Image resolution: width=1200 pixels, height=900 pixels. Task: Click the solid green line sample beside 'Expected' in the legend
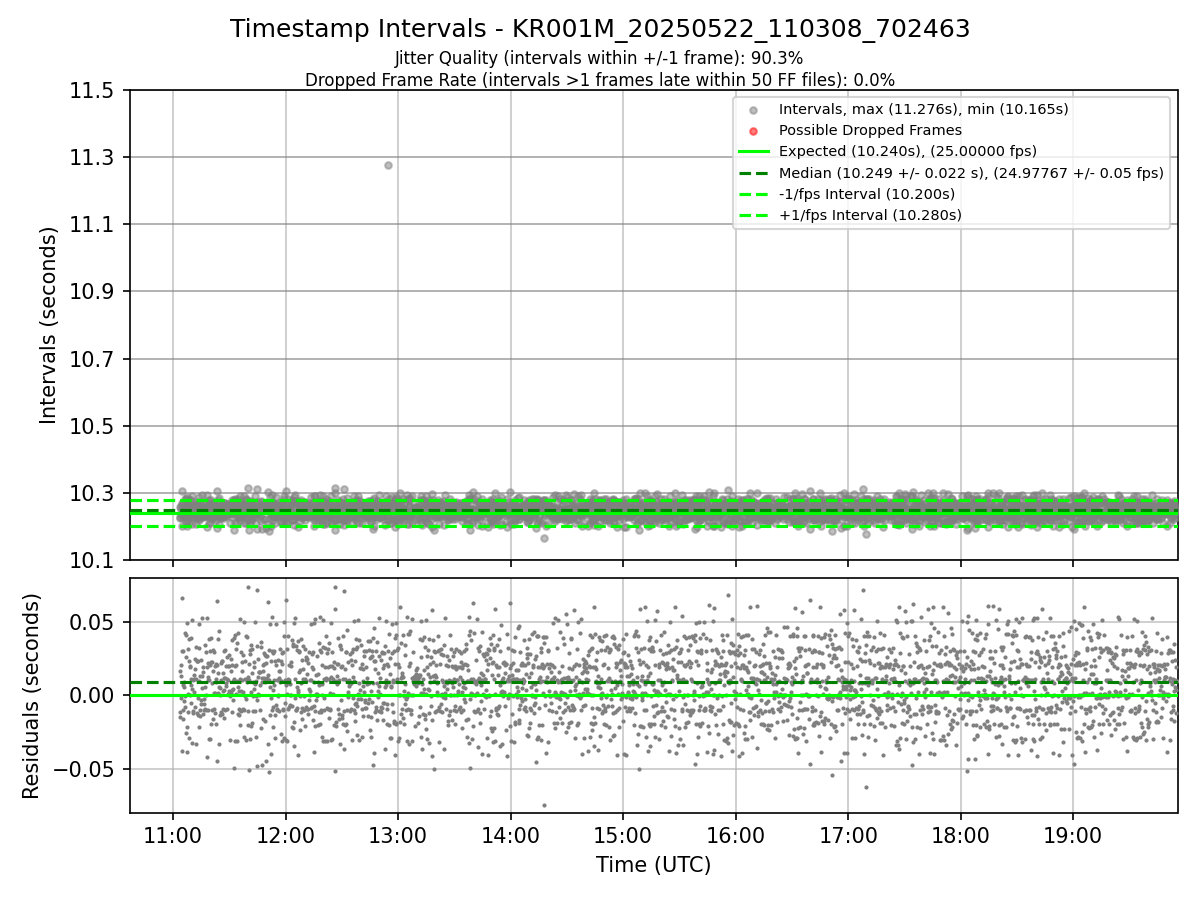[753, 151]
